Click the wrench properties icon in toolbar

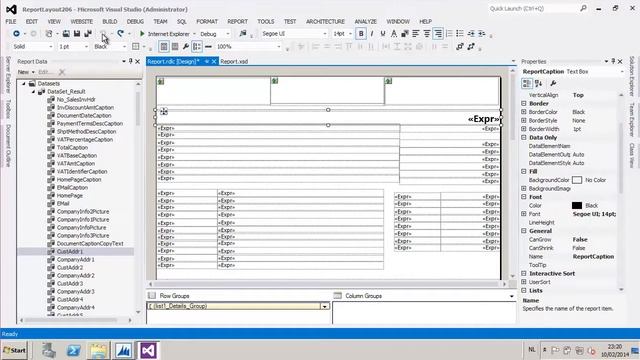pos(186,47)
